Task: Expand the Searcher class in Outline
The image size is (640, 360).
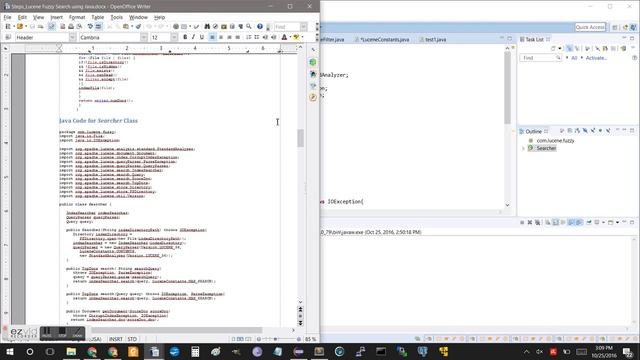Action: (x=524, y=149)
